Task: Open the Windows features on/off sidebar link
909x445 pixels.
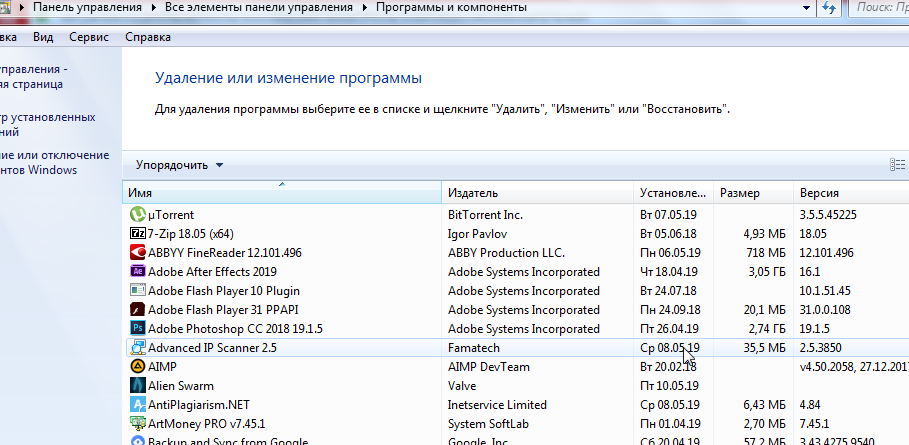Action: 54,162
